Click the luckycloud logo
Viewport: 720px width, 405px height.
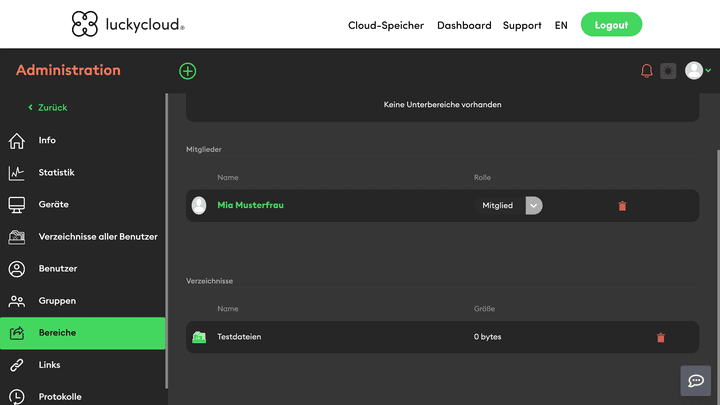(128, 24)
